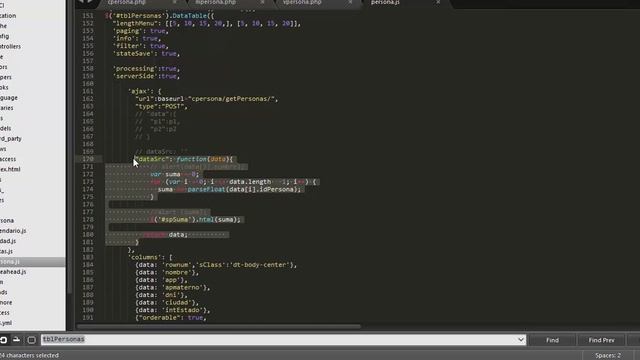Click the editor horizontal scrollbar

click(x=218, y=326)
